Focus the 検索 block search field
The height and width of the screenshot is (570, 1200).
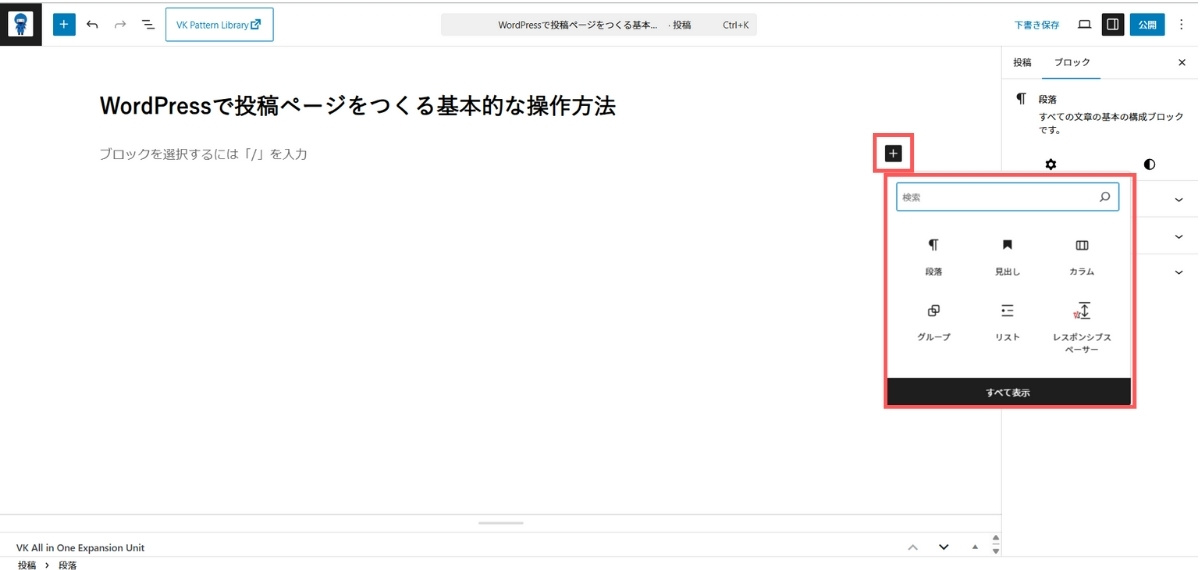pyautogui.click(x=1007, y=197)
